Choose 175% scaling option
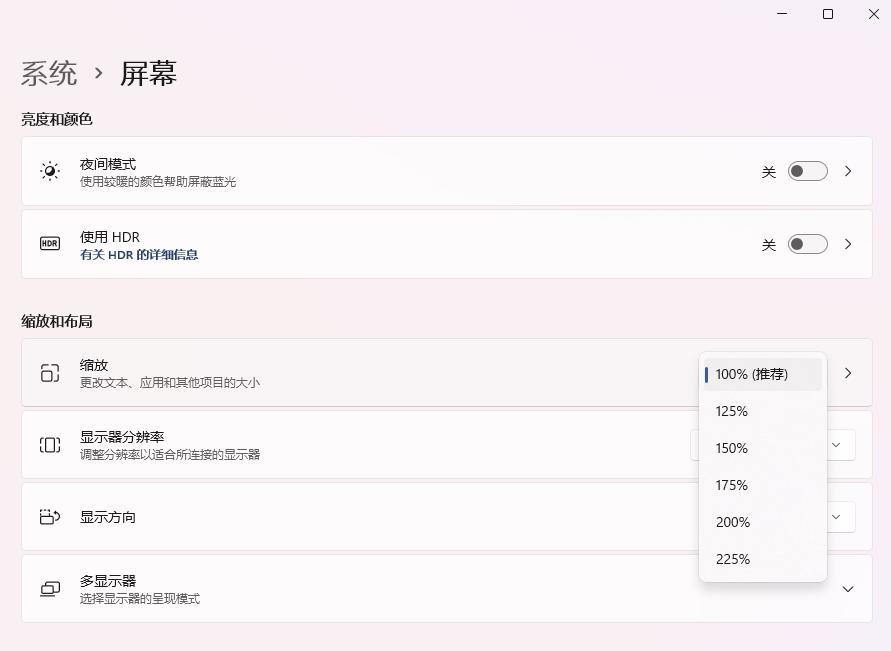Screen dimensions: 891x651 [x=732, y=485]
